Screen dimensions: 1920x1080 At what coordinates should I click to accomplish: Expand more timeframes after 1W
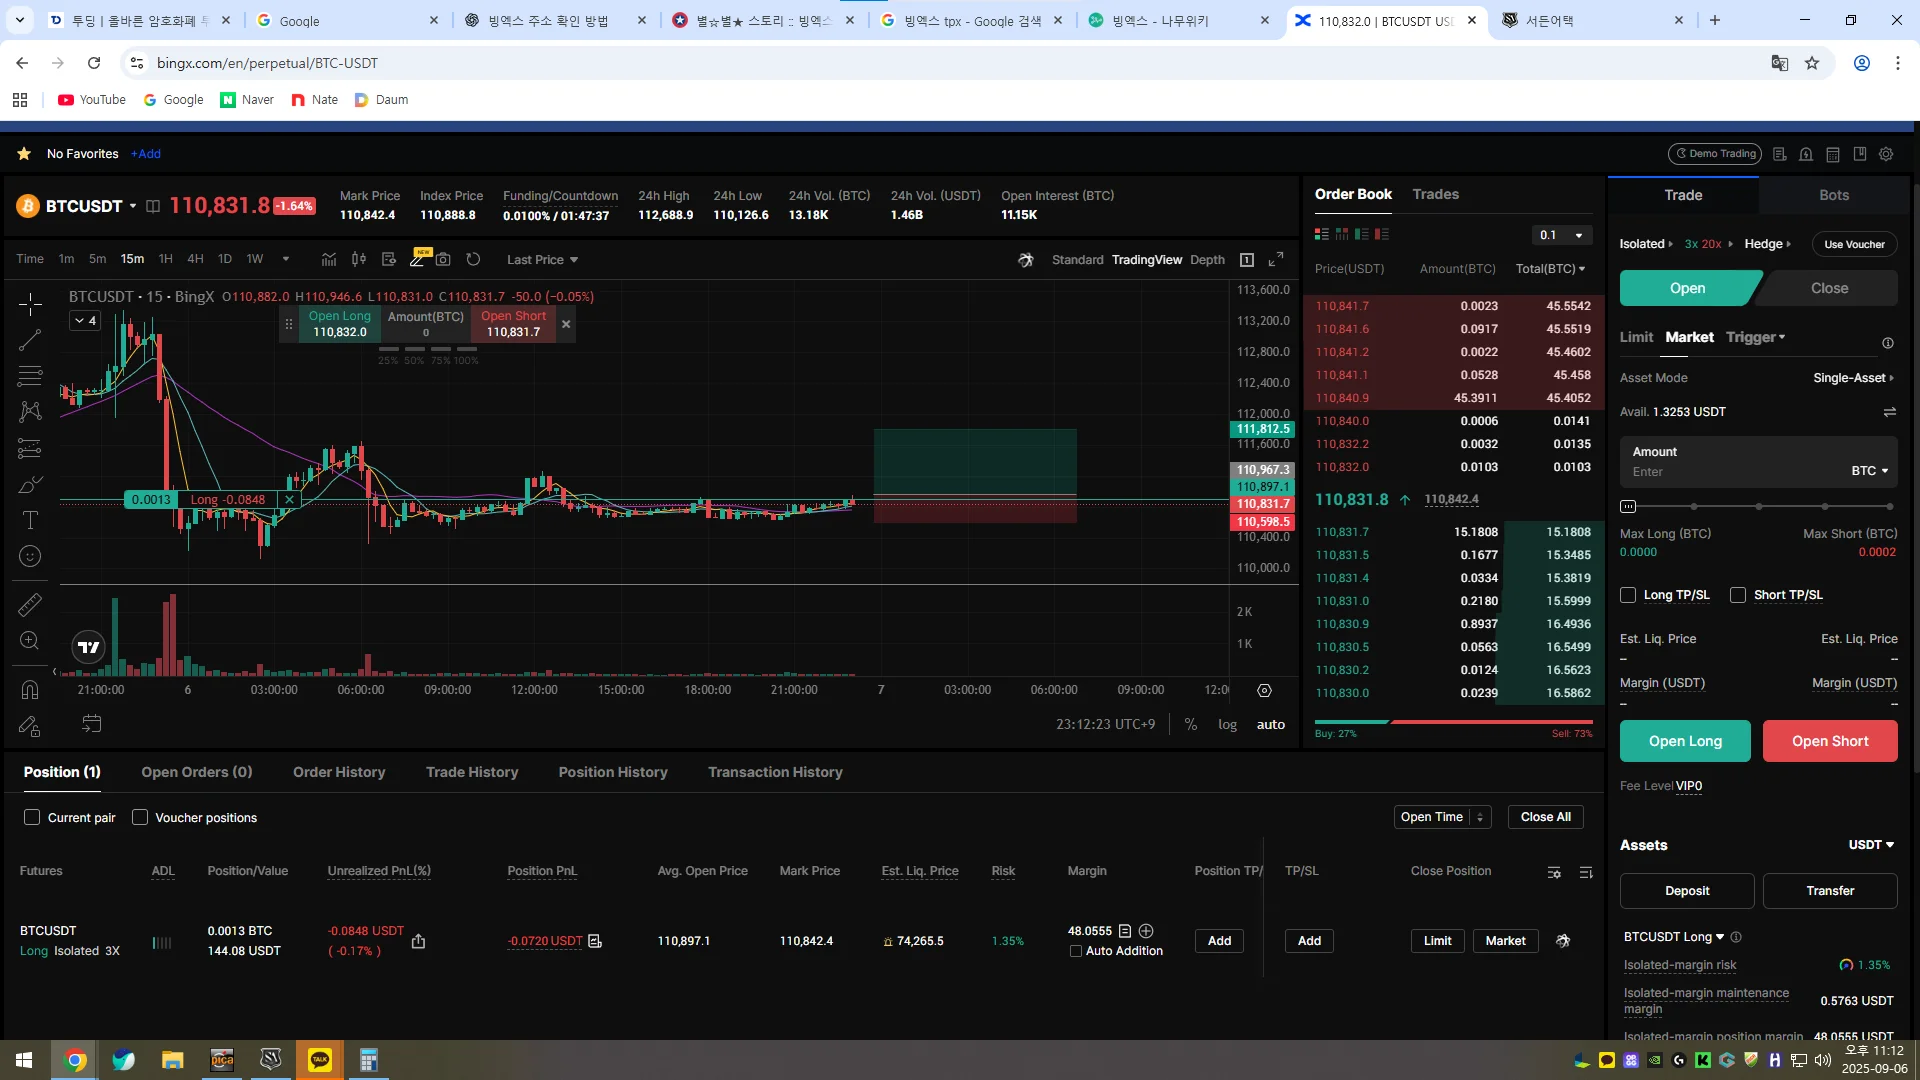tap(285, 259)
